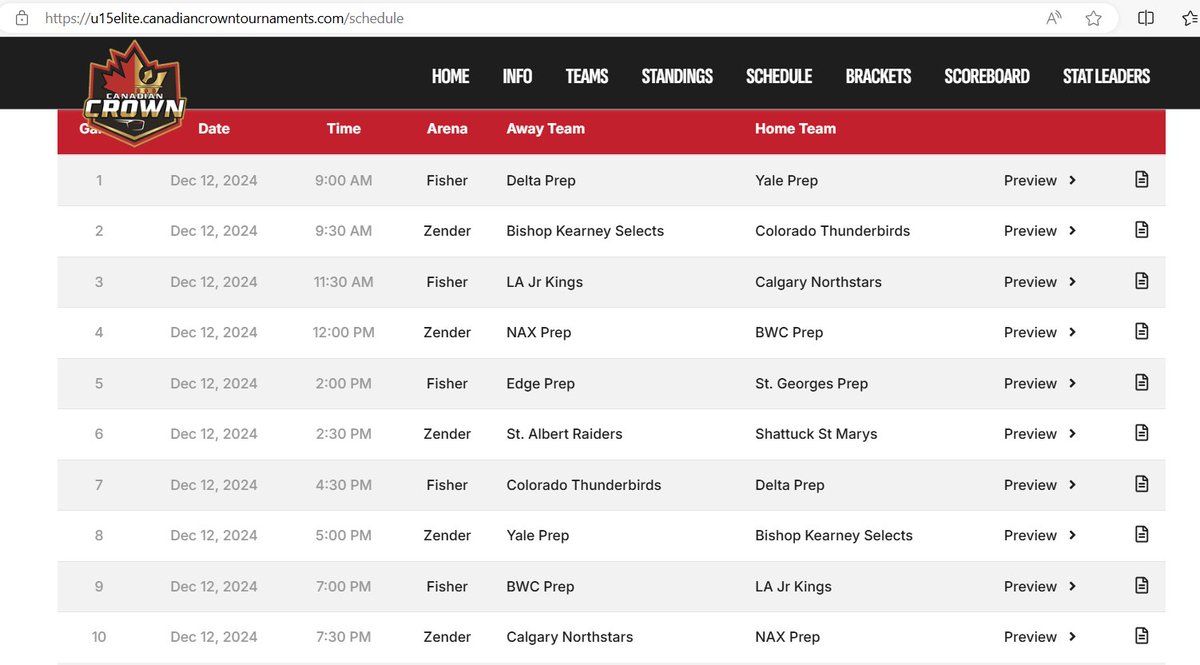Open the Preview link for Game 7
The image size is (1200, 665).
[x=1030, y=484]
